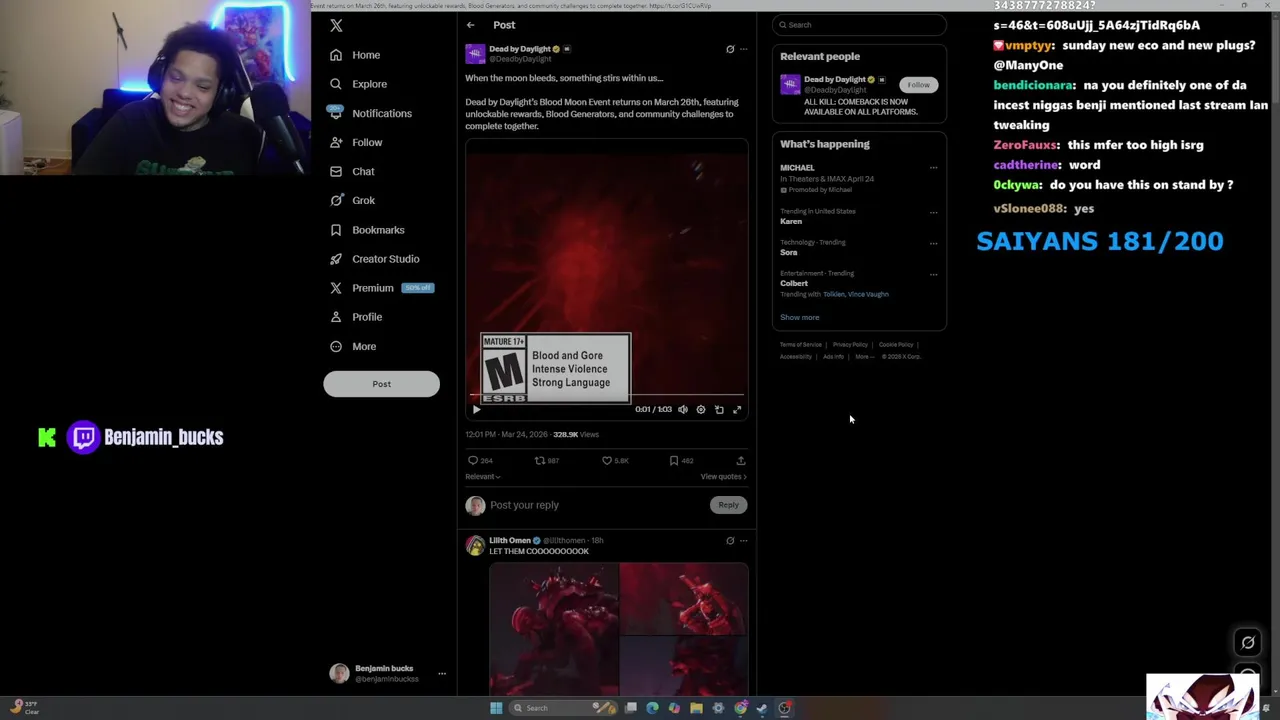Open Microsoft Edge from the taskbar
The height and width of the screenshot is (720, 1280).
point(652,708)
